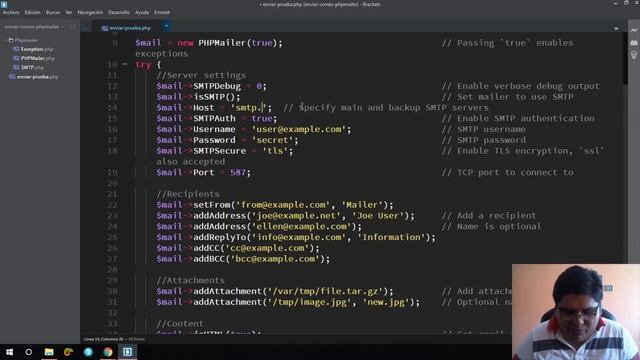640x360 pixels.
Task: Open Exception.php in the file tree
Action: 37,49
